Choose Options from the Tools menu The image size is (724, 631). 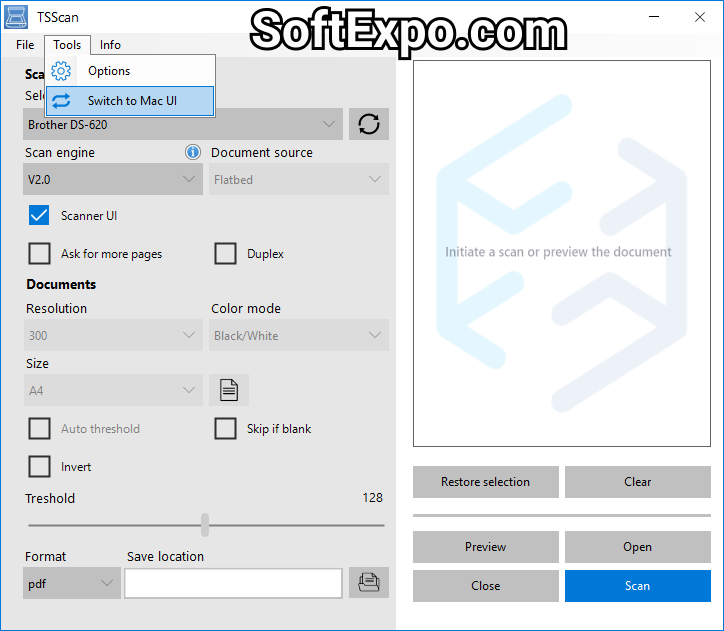coord(130,71)
